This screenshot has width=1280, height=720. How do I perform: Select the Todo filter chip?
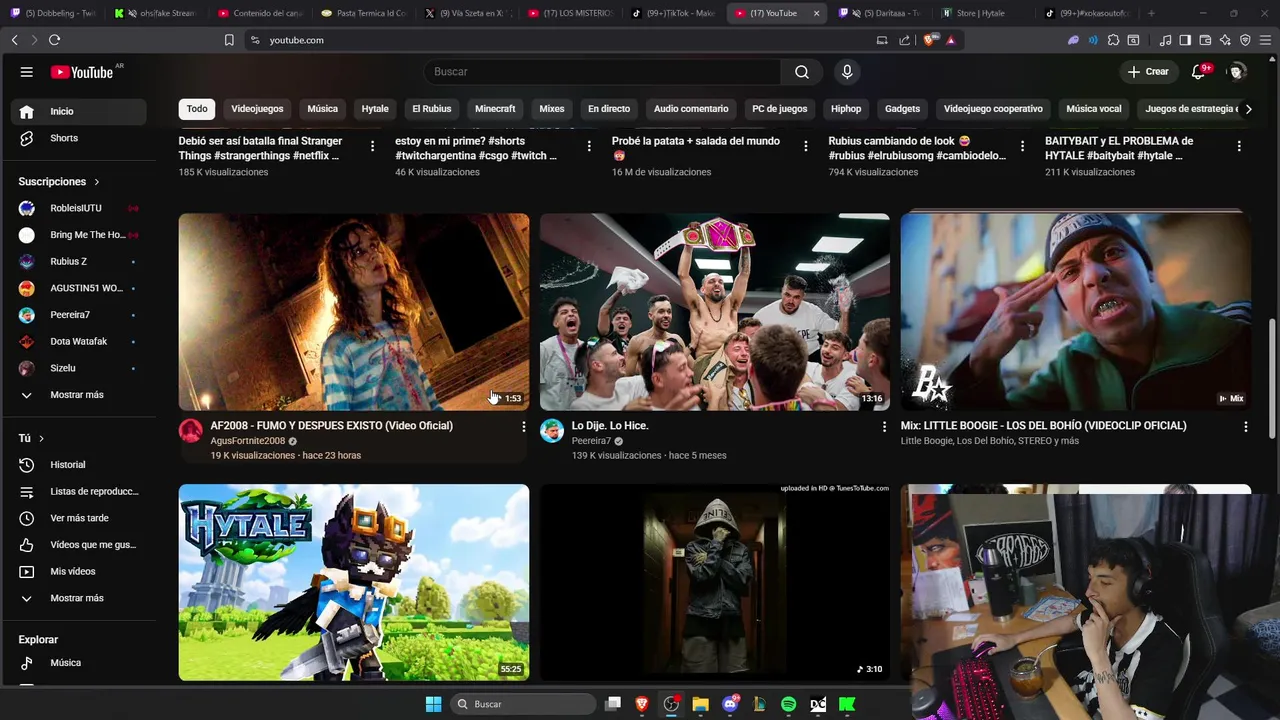197,109
